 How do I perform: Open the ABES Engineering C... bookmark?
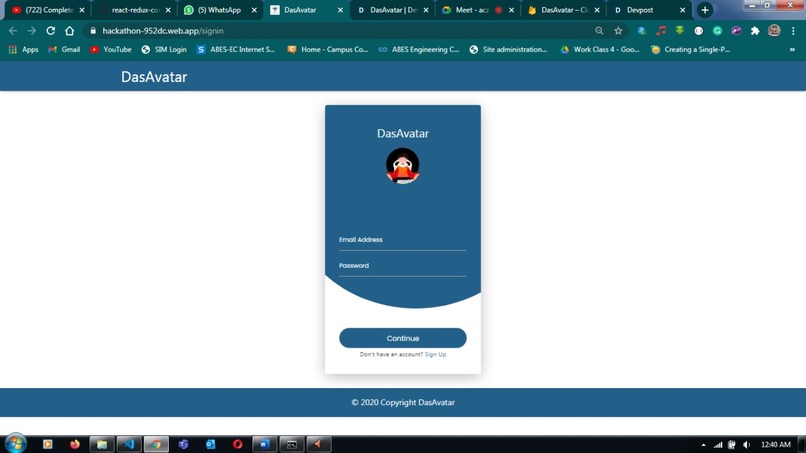[419, 49]
